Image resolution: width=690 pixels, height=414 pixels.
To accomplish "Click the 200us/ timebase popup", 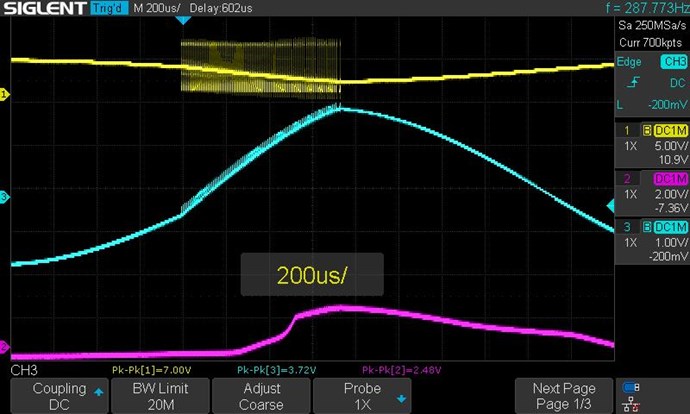I will click(312, 275).
